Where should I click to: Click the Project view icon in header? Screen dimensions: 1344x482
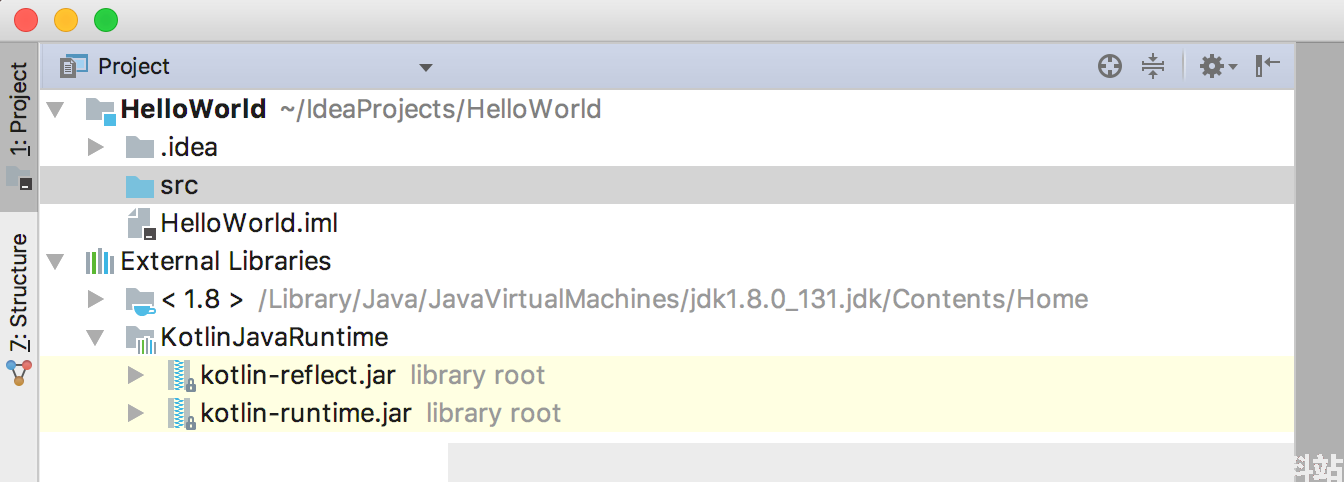click(x=74, y=67)
